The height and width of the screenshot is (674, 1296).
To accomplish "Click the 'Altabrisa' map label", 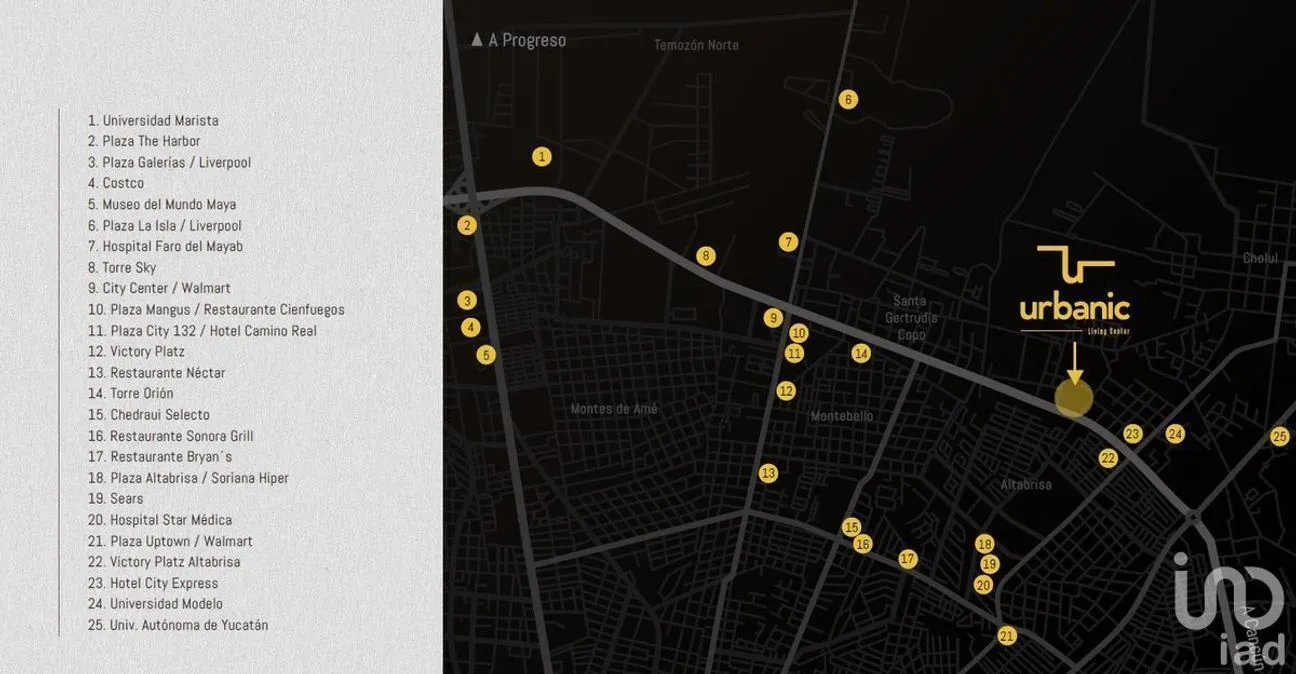I will click(x=1027, y=484).
